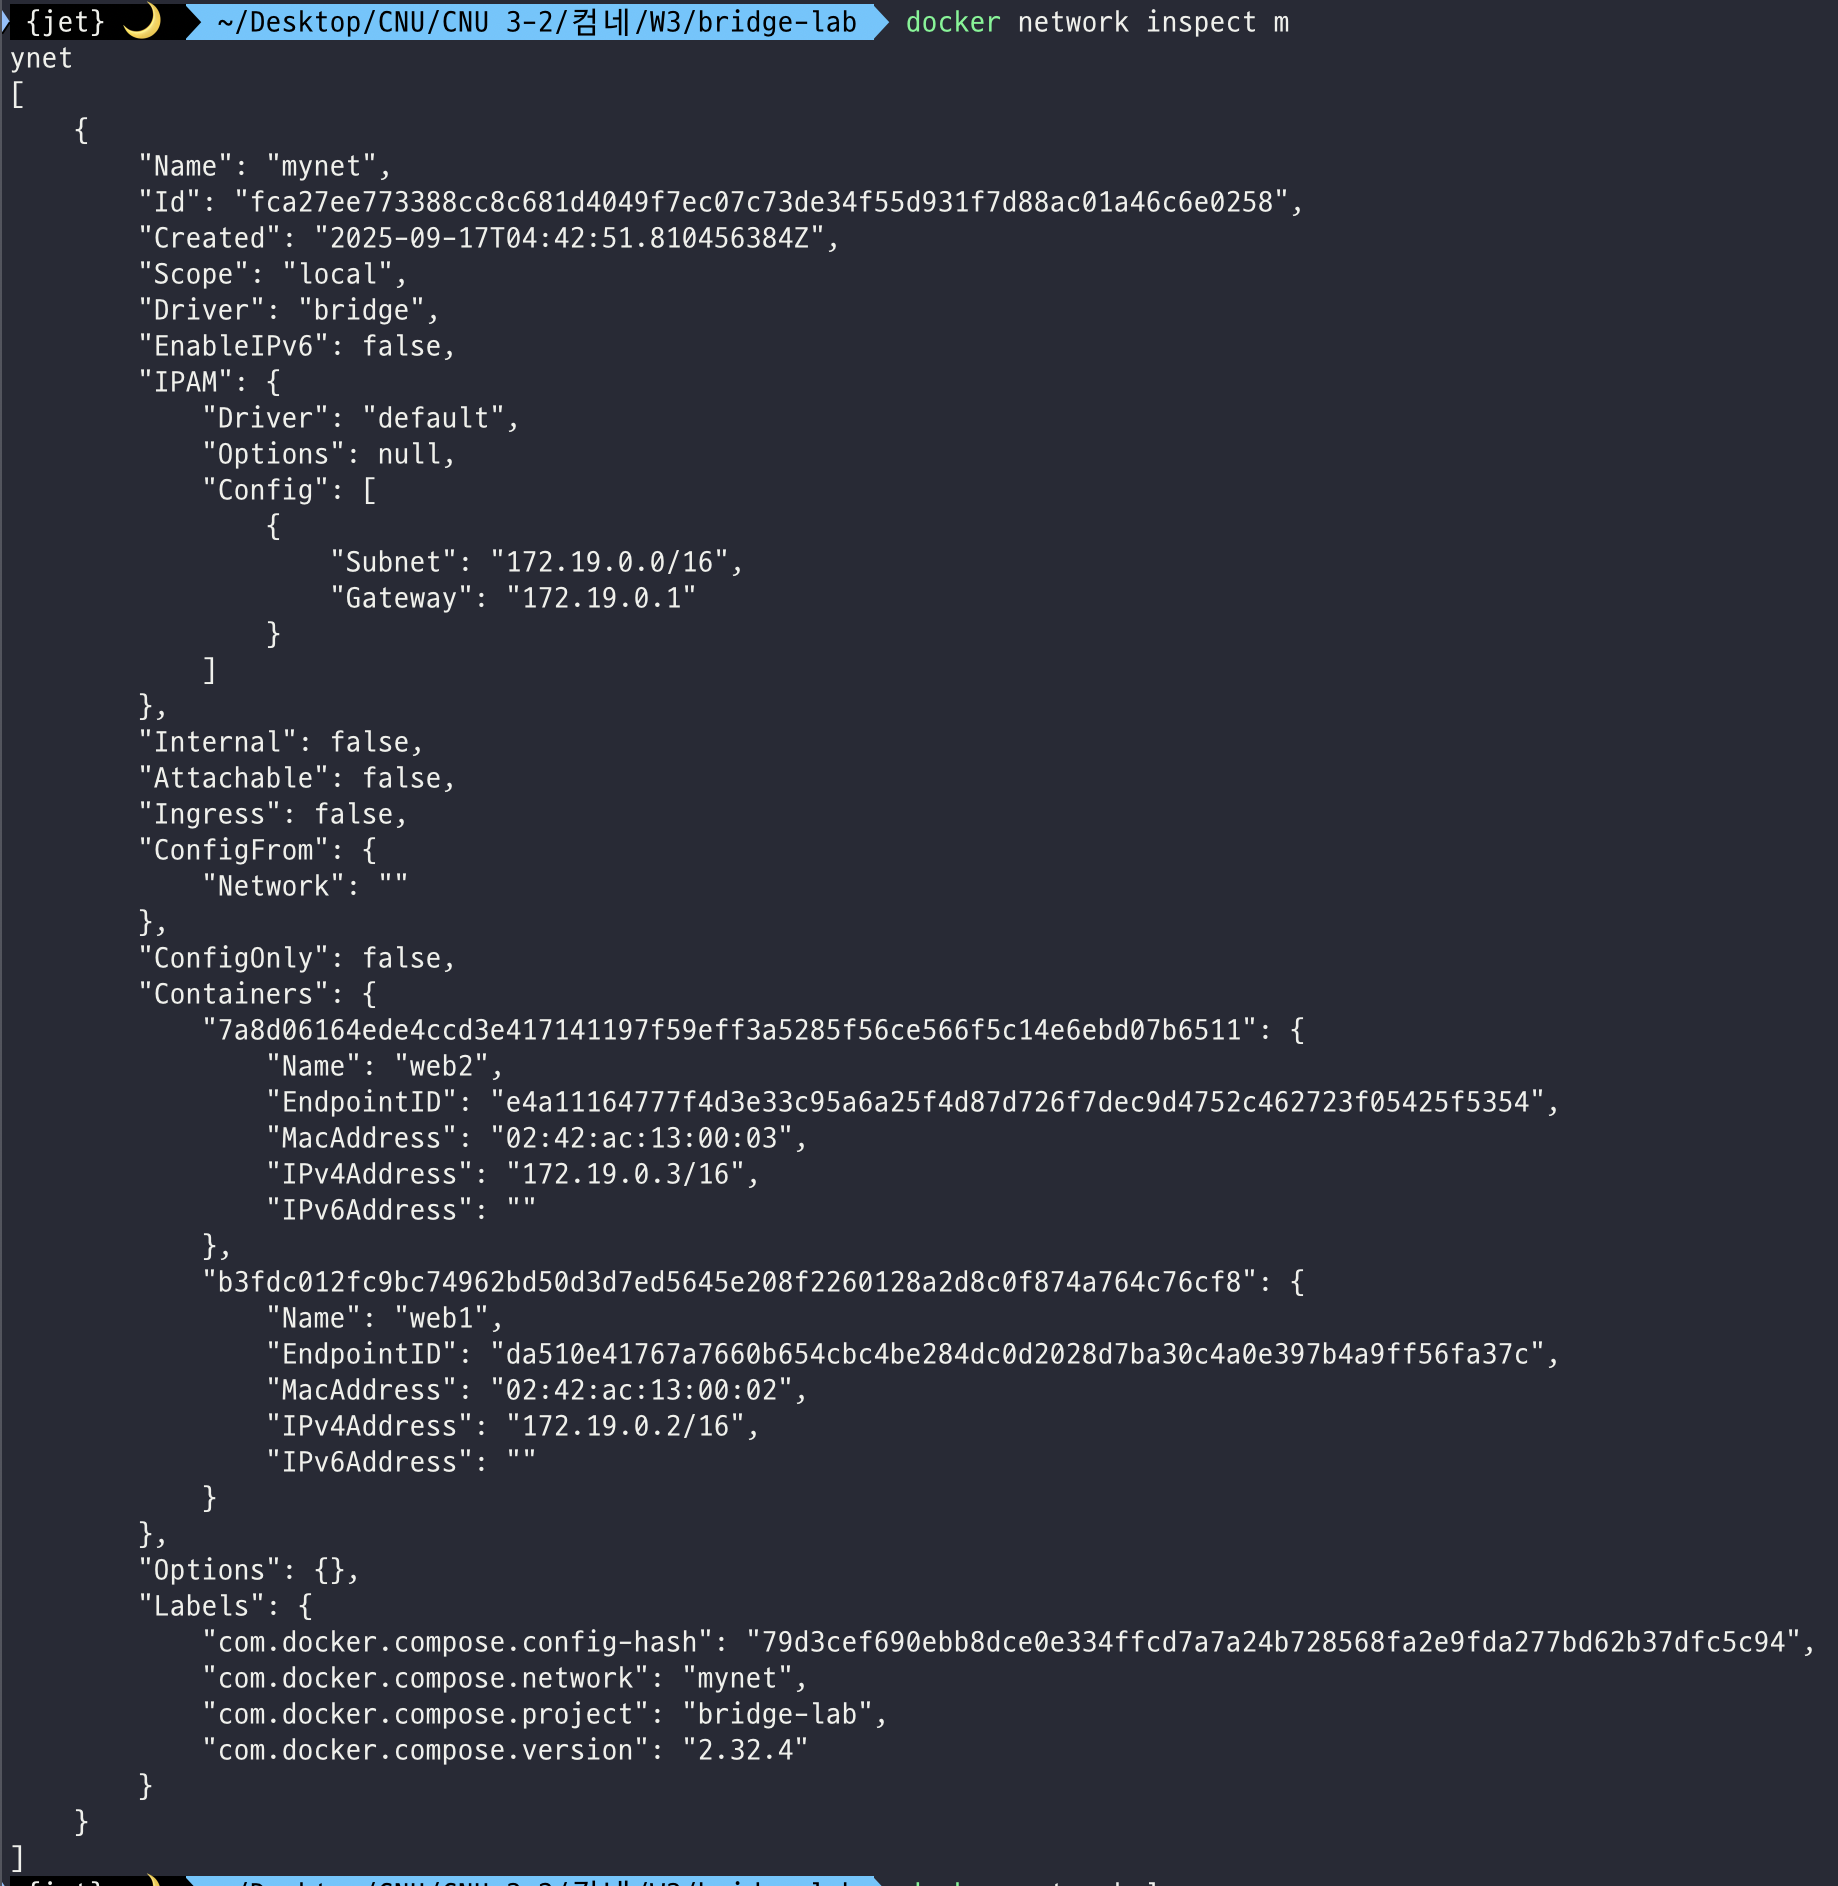Click the compose version value 2.32.4
The height and width of the screenshot is (1886, 1838).
coord(745,1750)
